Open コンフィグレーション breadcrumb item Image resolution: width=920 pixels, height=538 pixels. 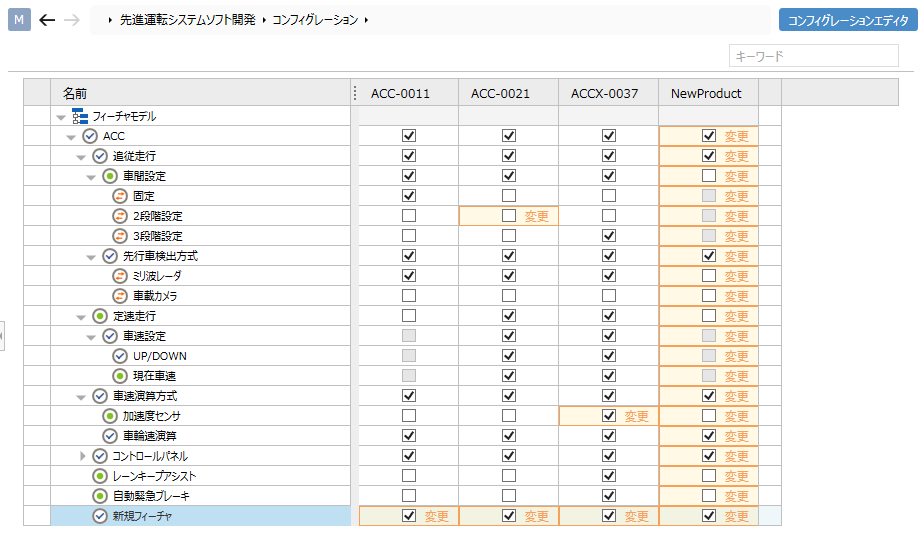[x=315, y=20]
